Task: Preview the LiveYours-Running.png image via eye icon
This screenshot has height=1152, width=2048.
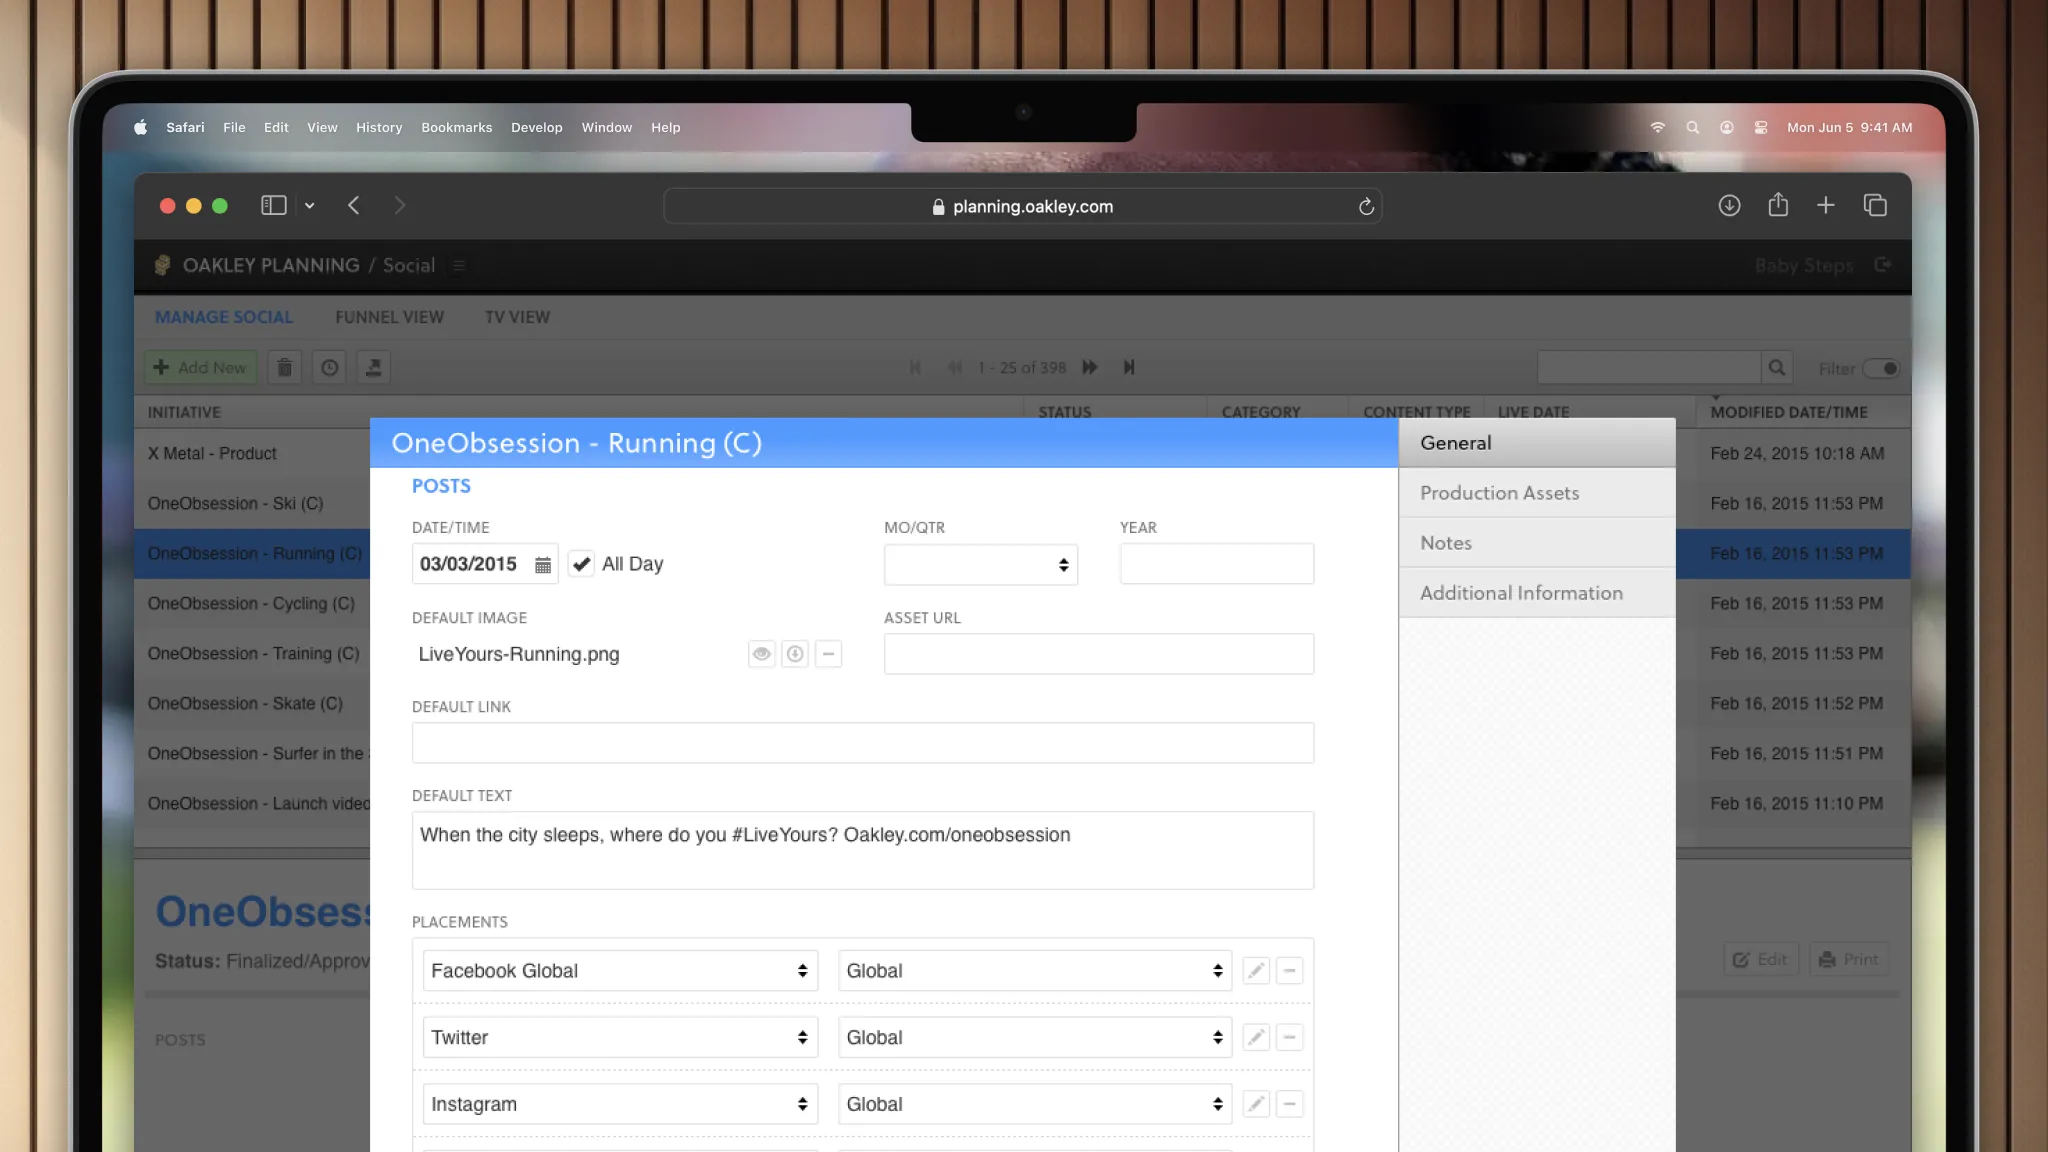Action: (x=762, y=654)
